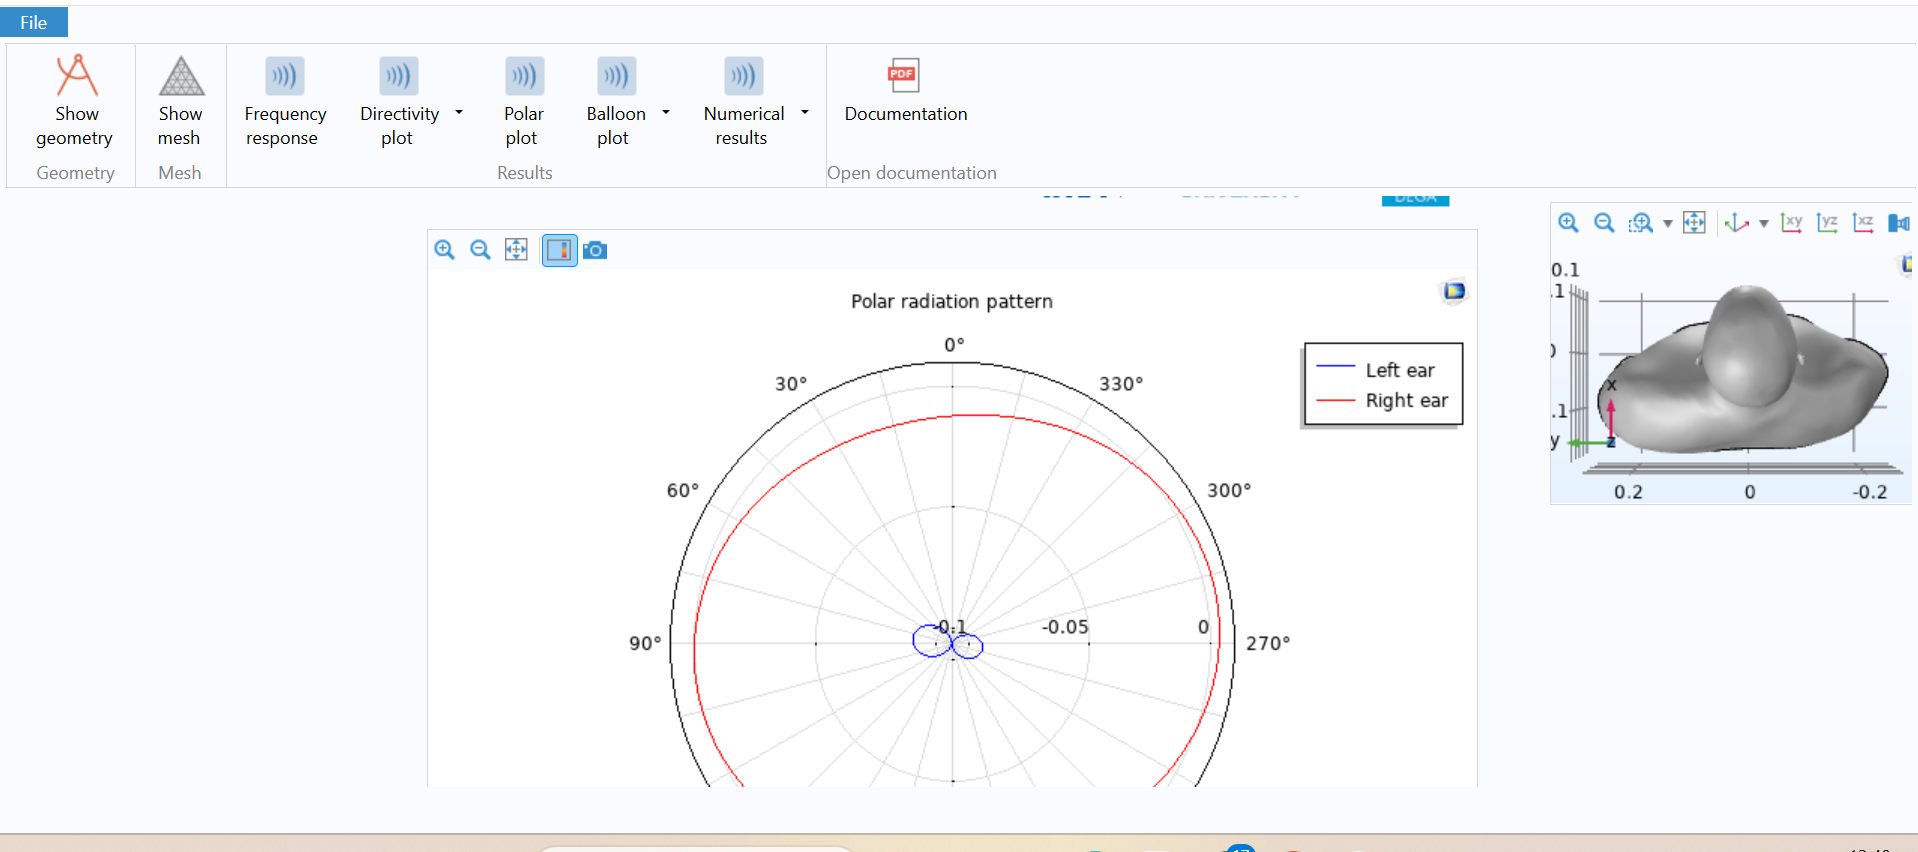
Task: Click the 330° angle label
Action: [x=1121, y=384]
